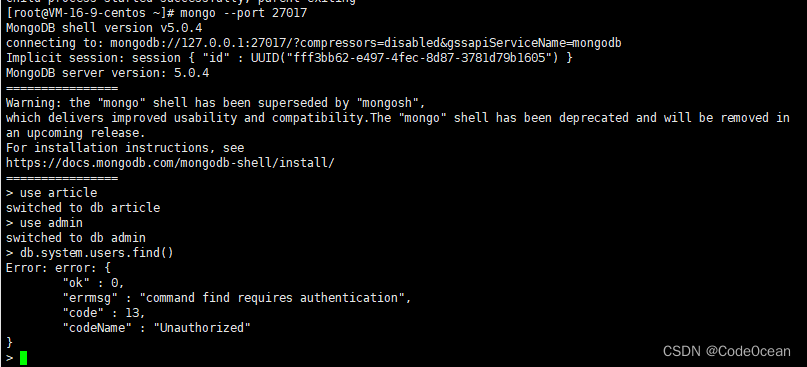807x367 pixels.
Task: Click the CSDN @CodeOcean watermark
Action: click(726, 351)
